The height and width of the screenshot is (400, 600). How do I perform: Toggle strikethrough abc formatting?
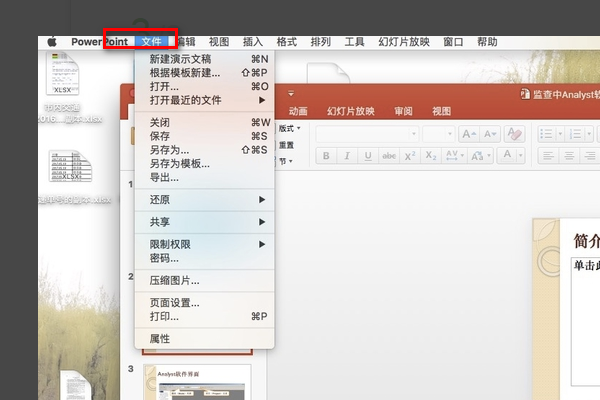point(389,156)
